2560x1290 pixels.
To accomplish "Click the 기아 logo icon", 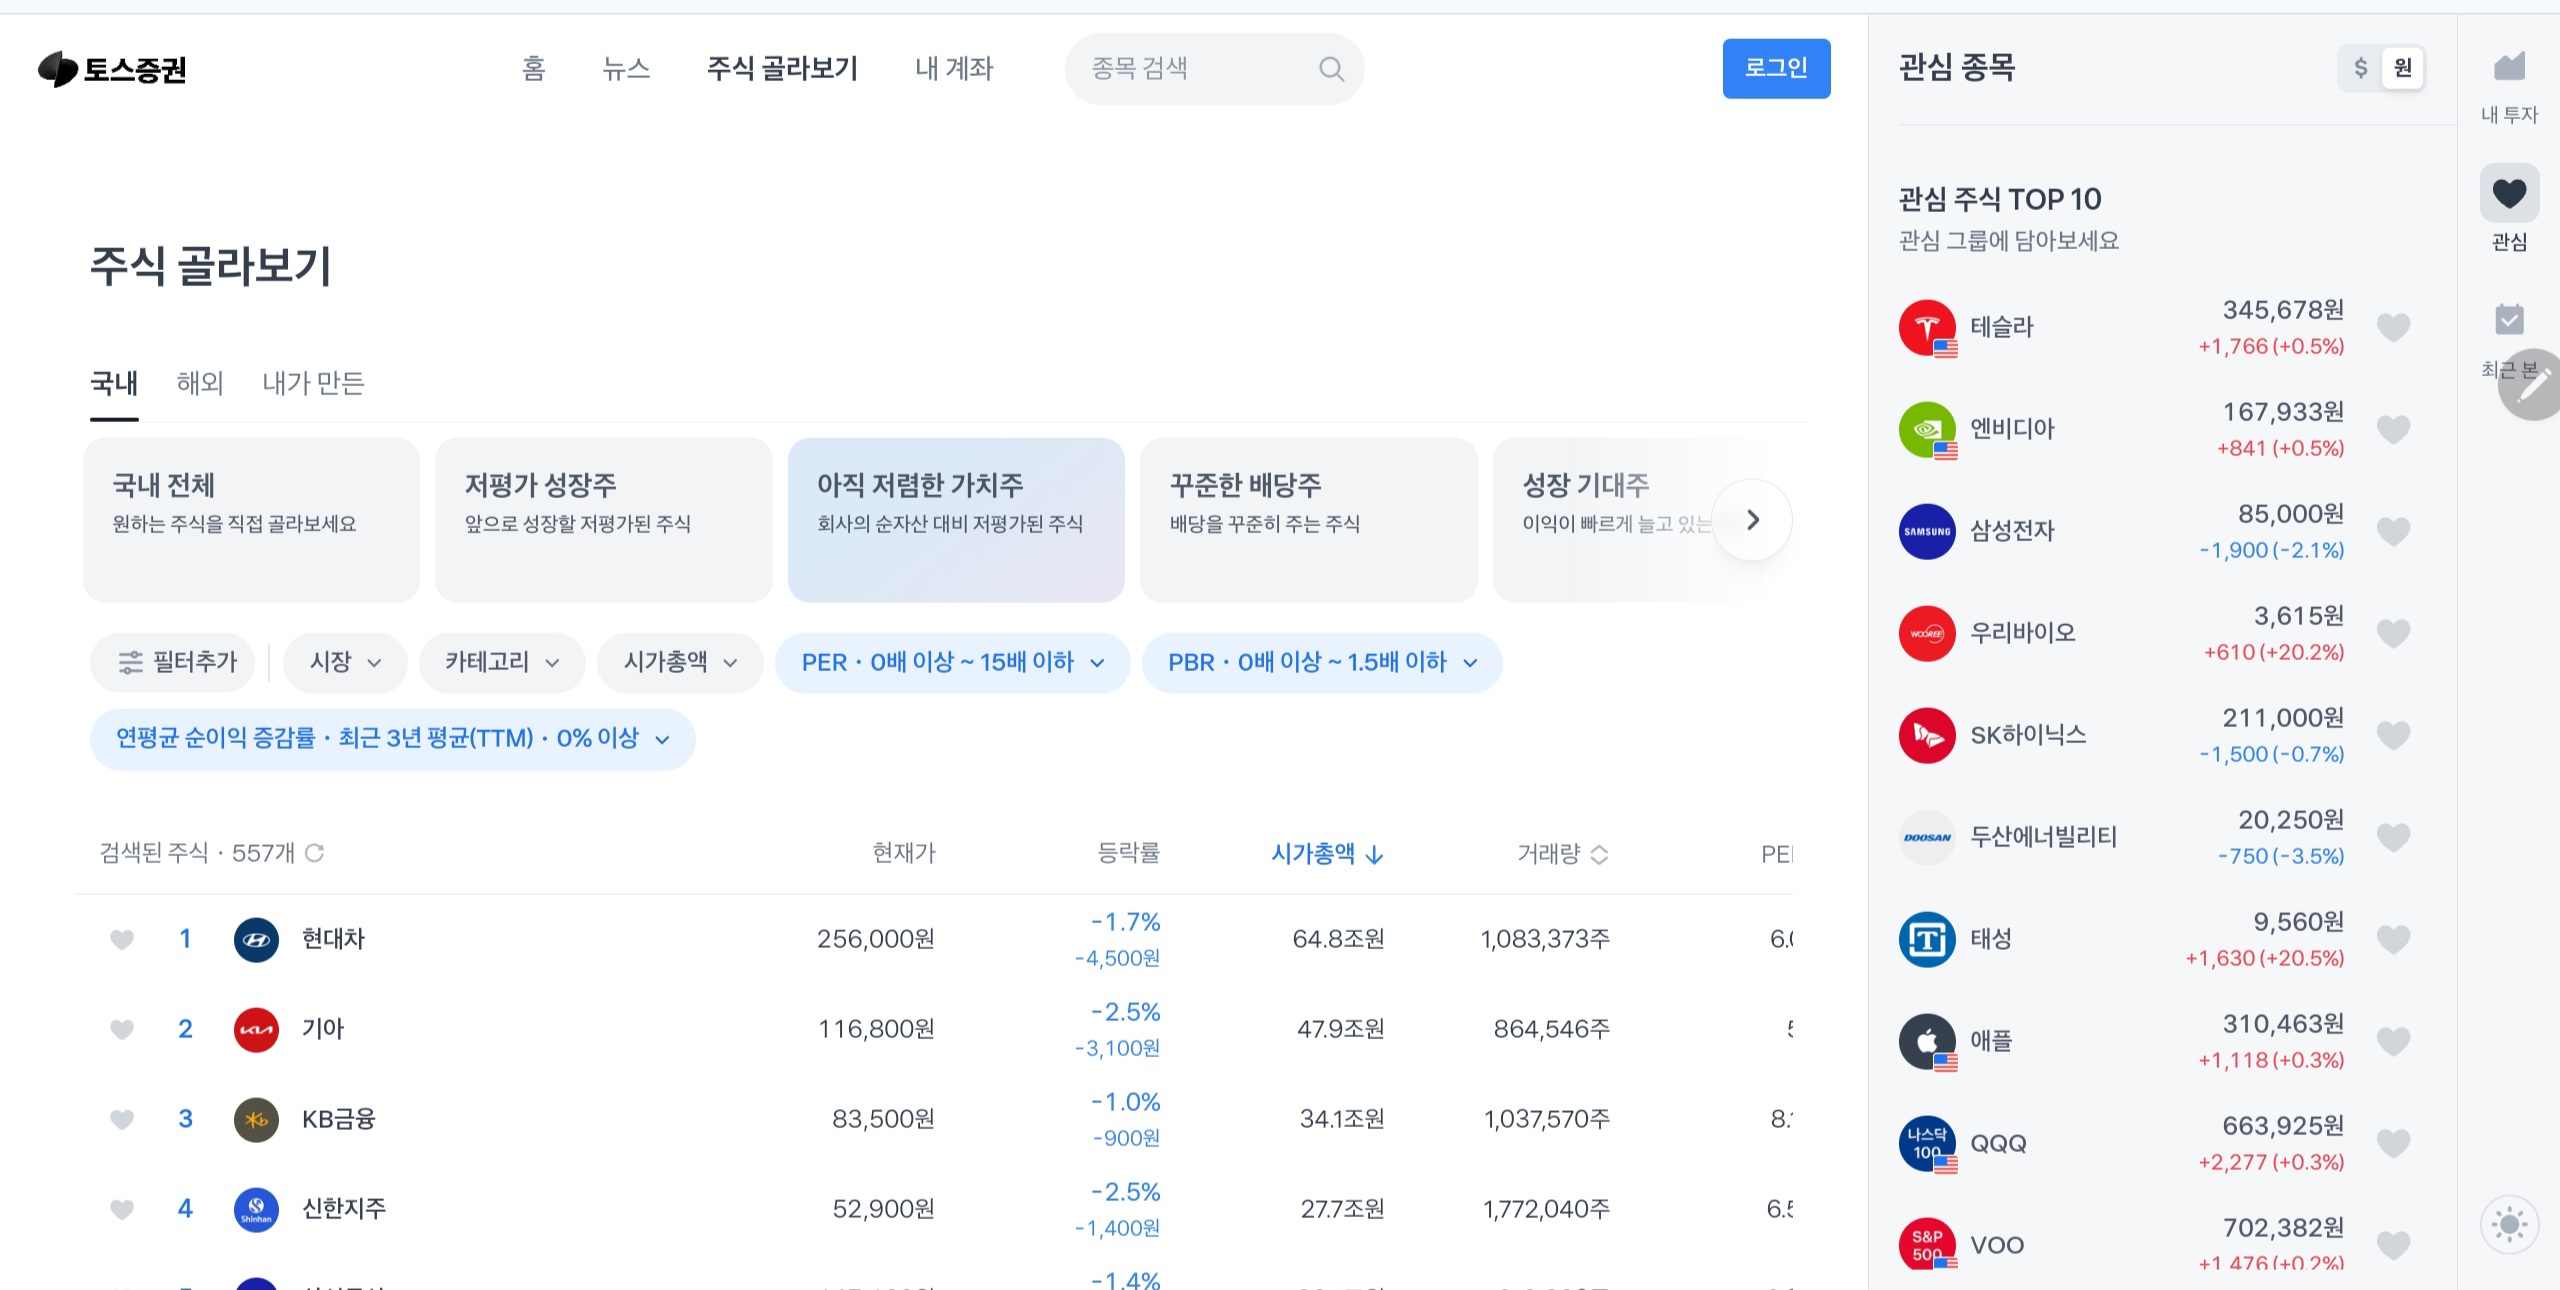I will (256, 1029).
